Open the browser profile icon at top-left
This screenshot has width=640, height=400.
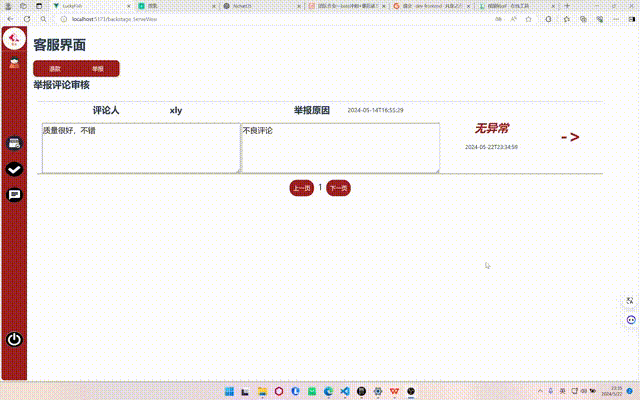8,6
